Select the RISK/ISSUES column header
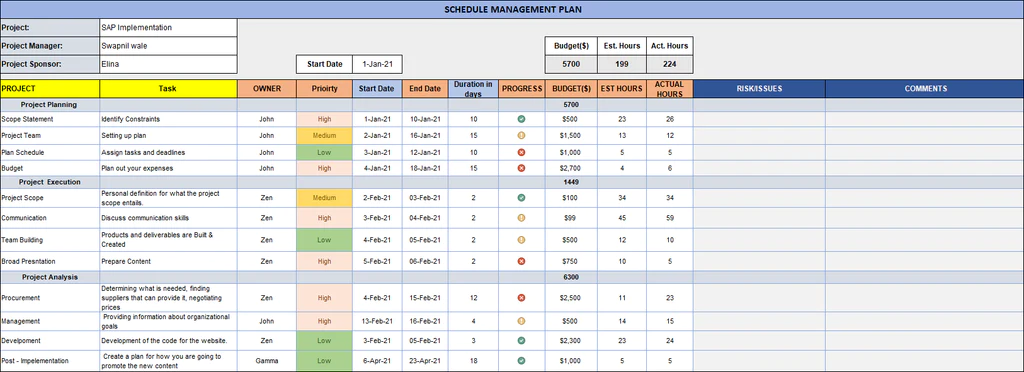The image size is (1024, 372). (x=759, y=89)
